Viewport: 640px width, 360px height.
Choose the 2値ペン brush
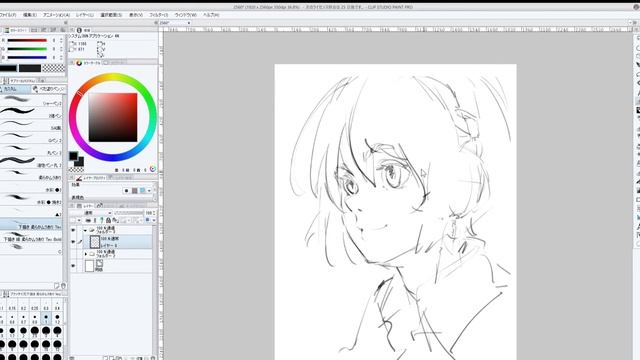point(31,113)
